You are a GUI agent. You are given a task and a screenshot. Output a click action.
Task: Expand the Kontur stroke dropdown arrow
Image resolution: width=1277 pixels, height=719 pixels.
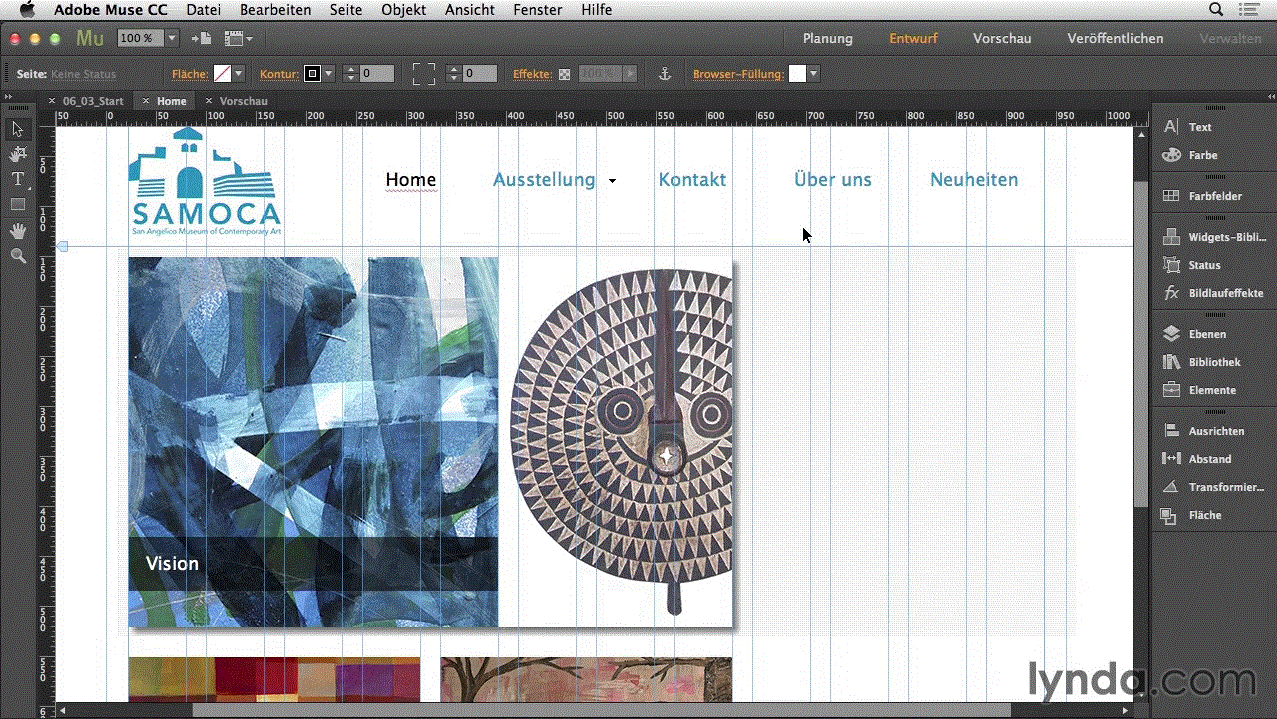329,74
